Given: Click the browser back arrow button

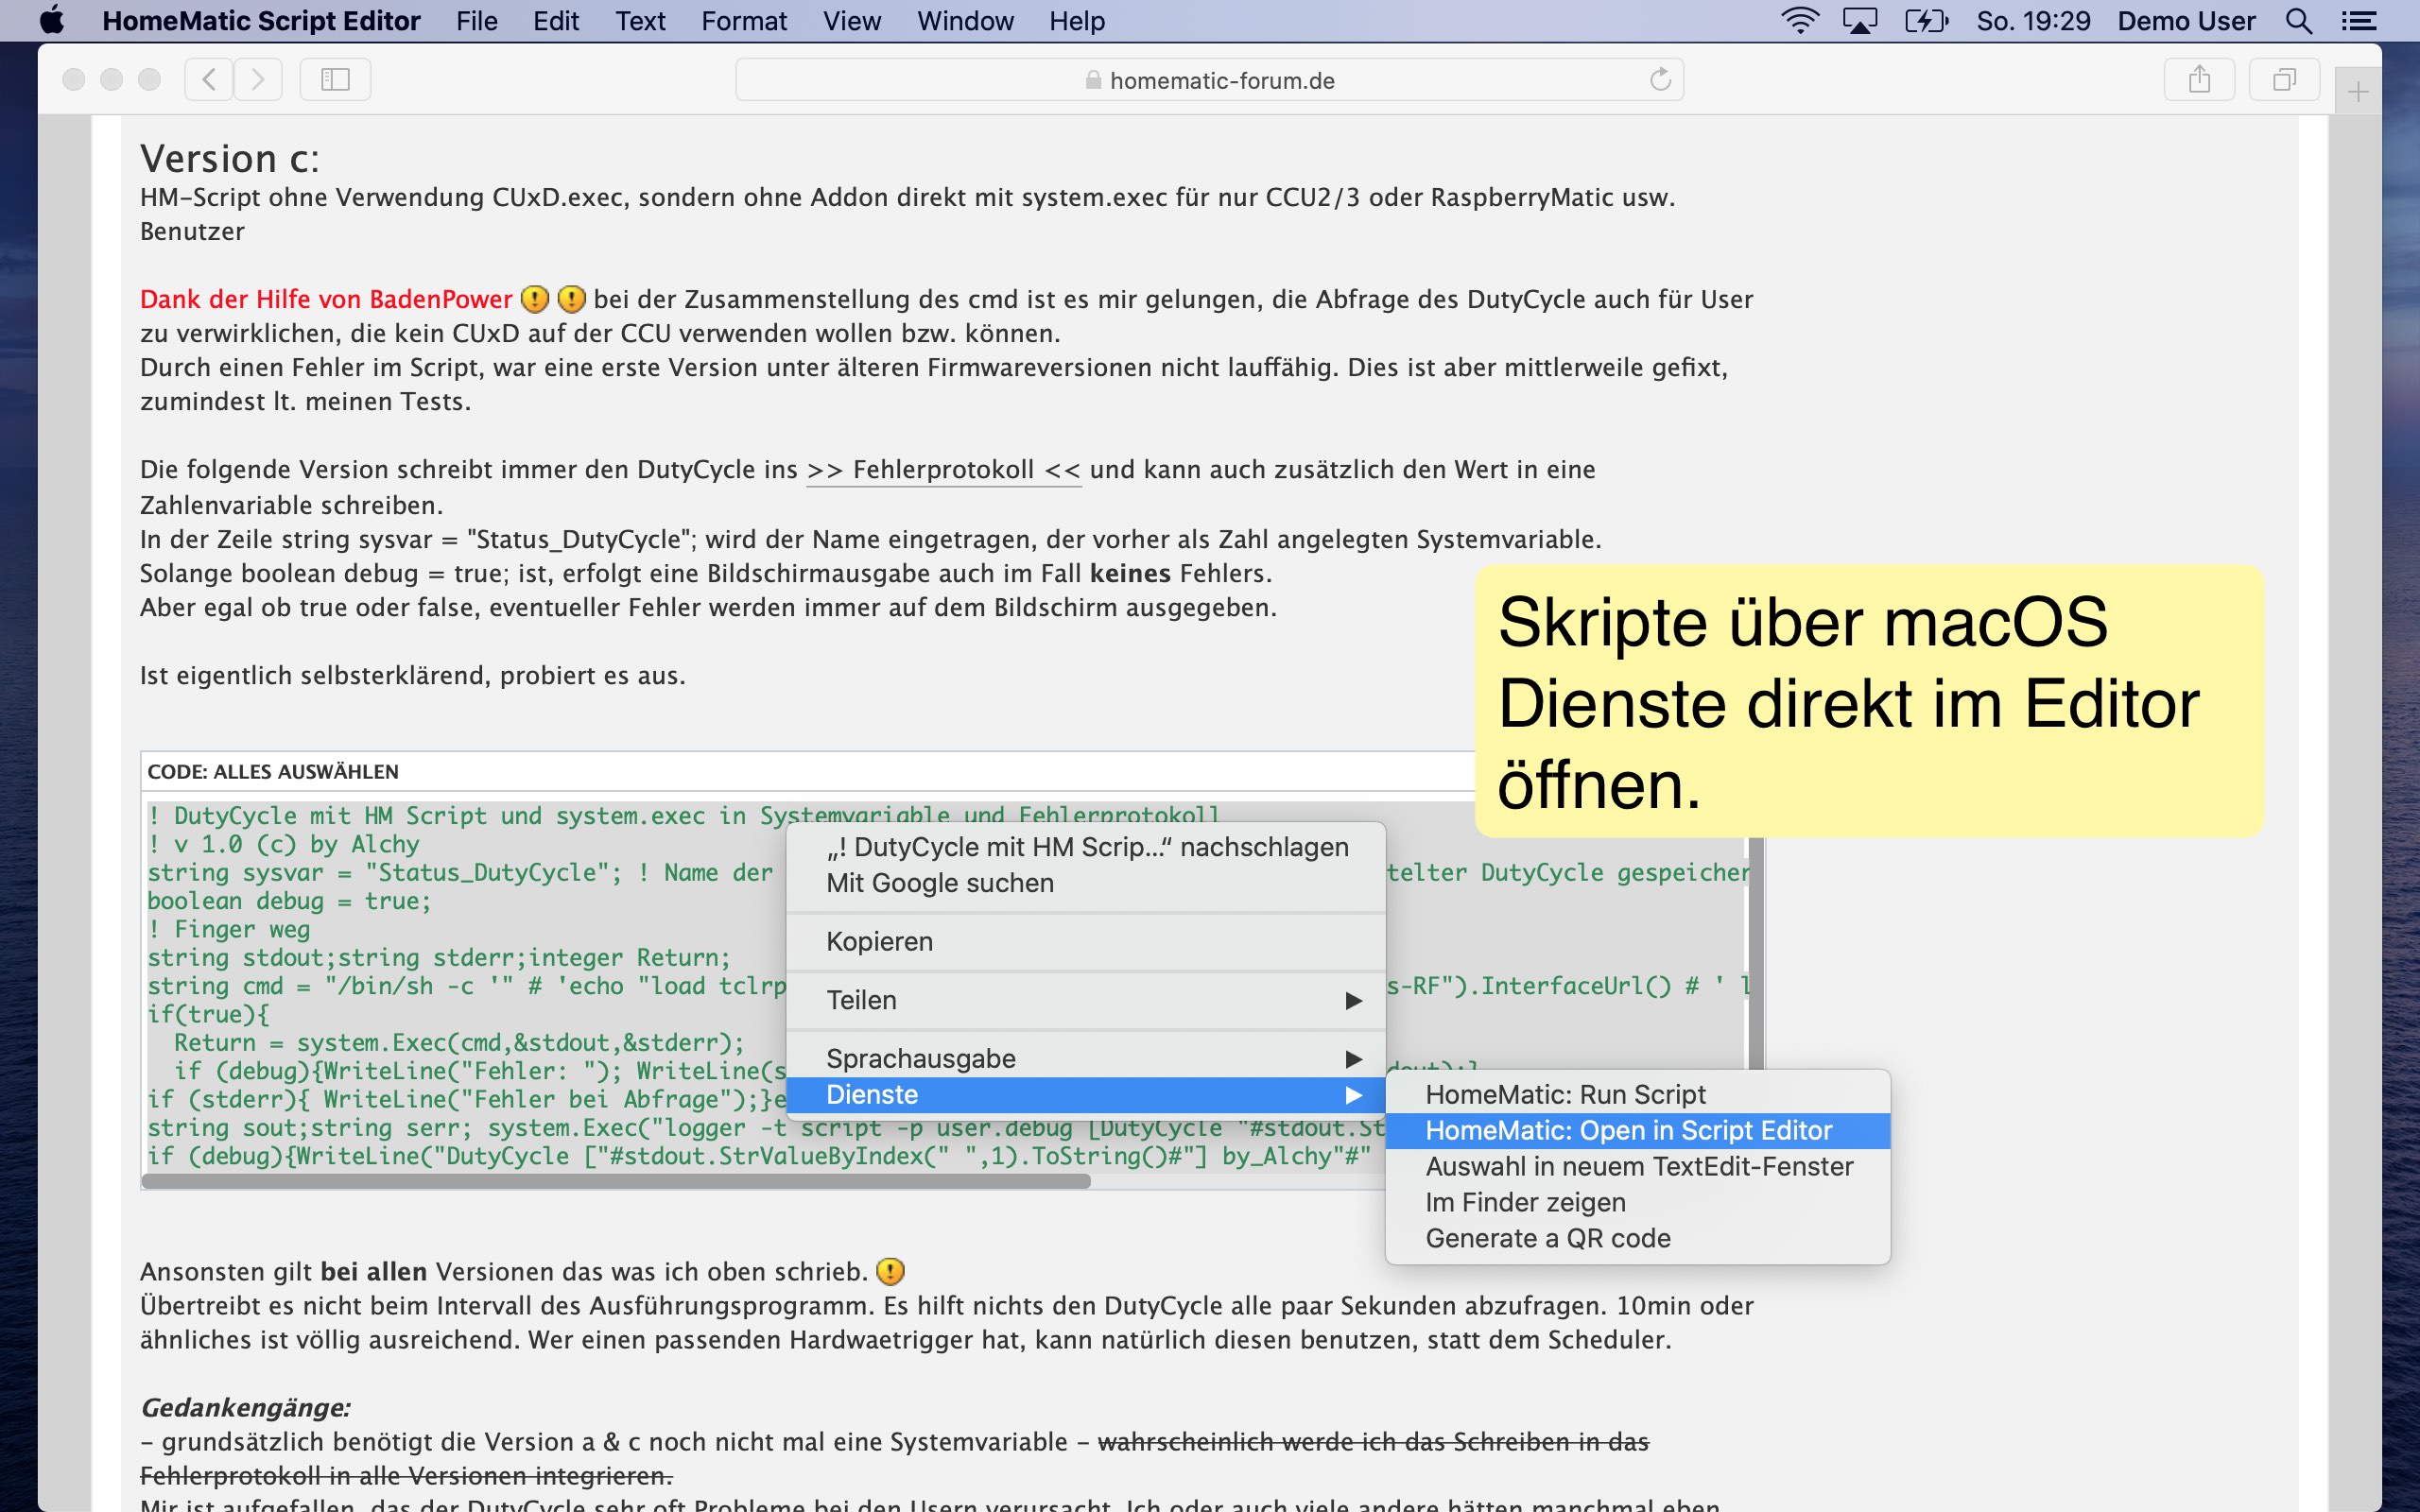Looking at the screenshot, I should point(209,80).
